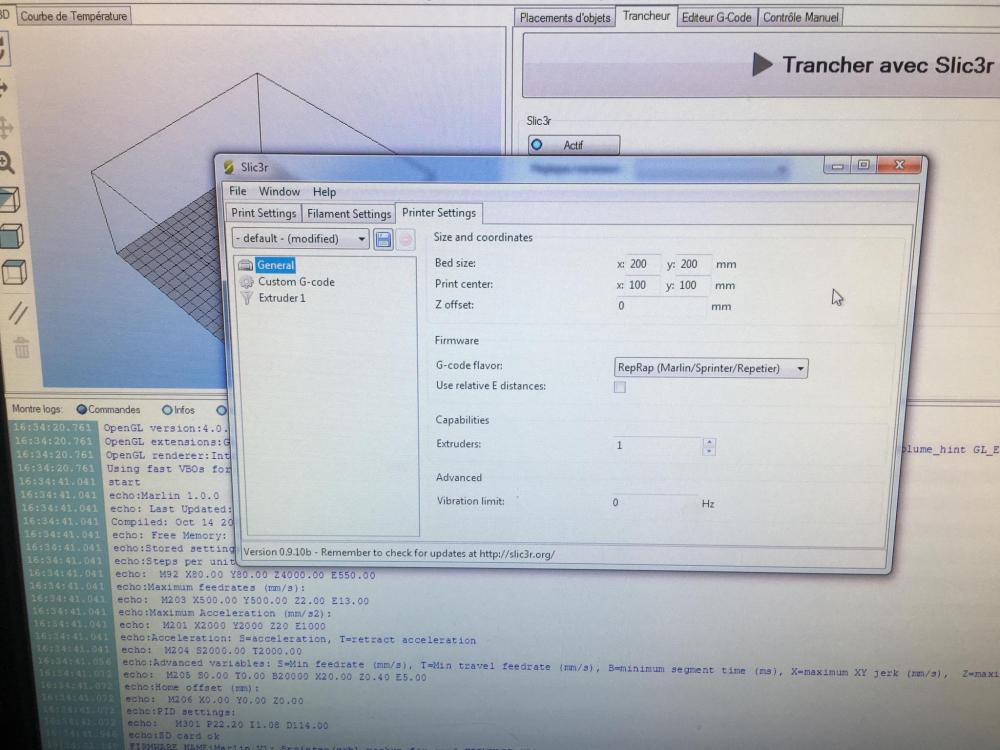Switch to the Filament Settings tab
The image size is (1000, 750).
(349, 214)
